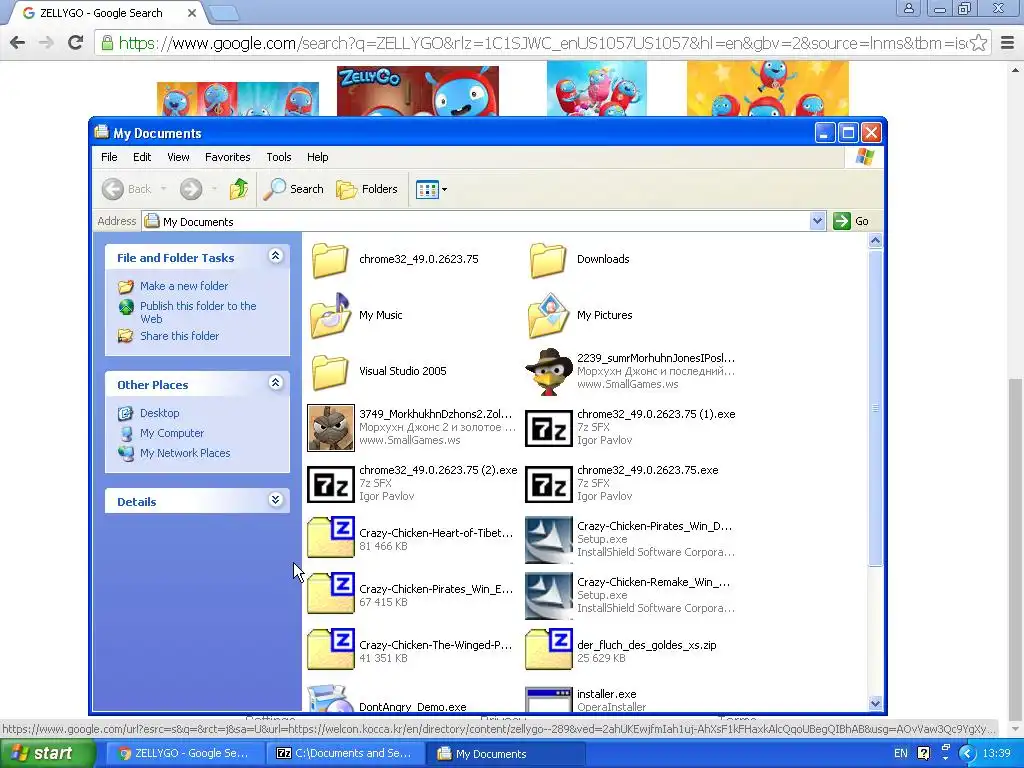
Task: Open the View menu
Action: pos(178,157)
